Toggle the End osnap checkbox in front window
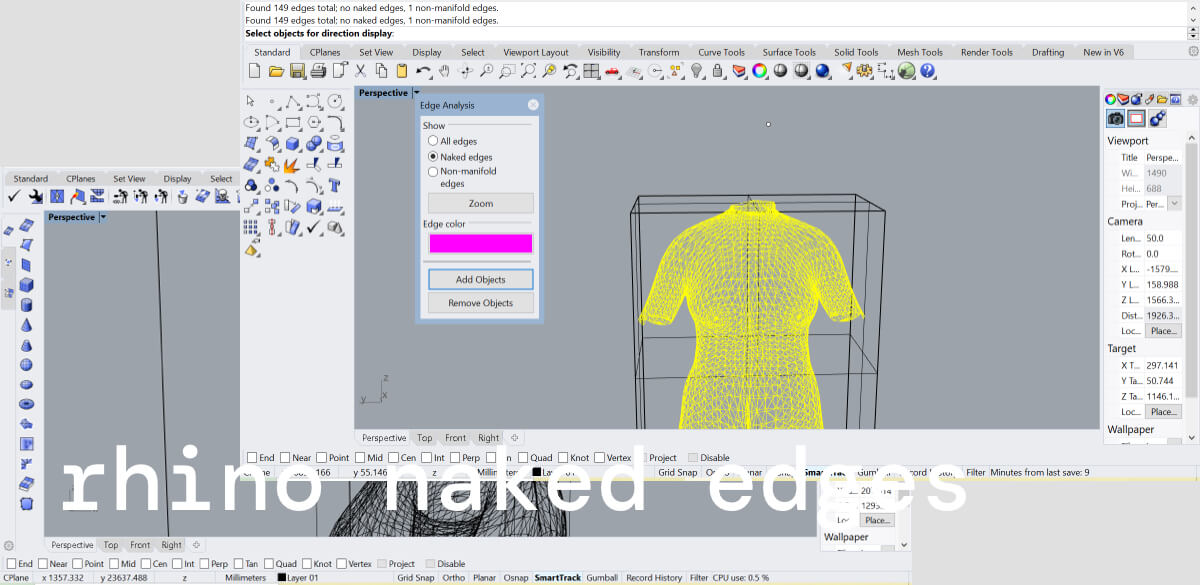Screen dimensions: 1200x585 tap(252, 458)
